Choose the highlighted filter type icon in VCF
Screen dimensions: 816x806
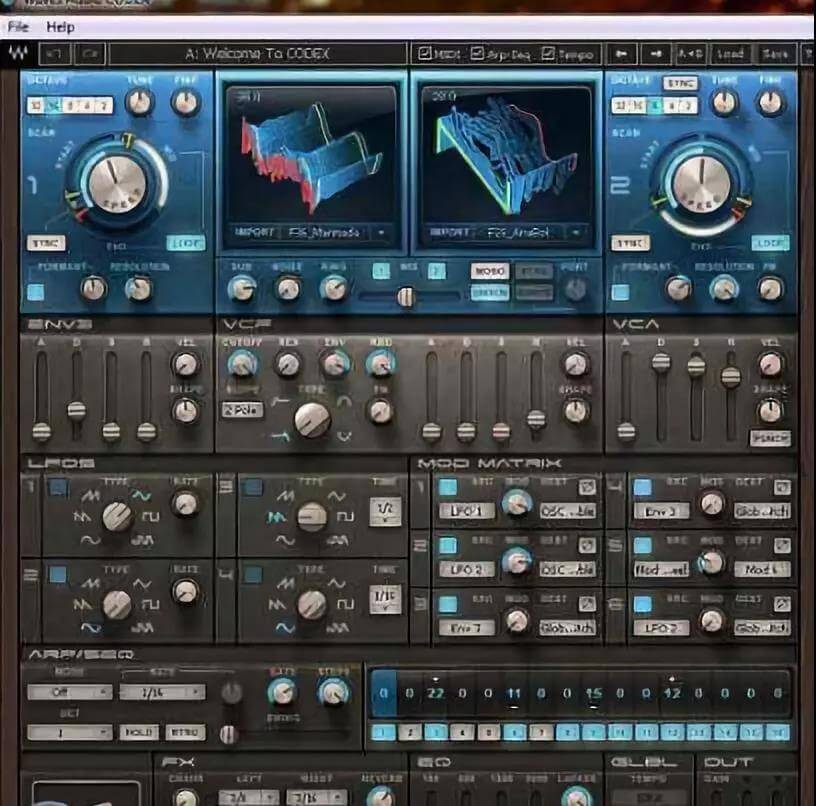tap(280, 436)
